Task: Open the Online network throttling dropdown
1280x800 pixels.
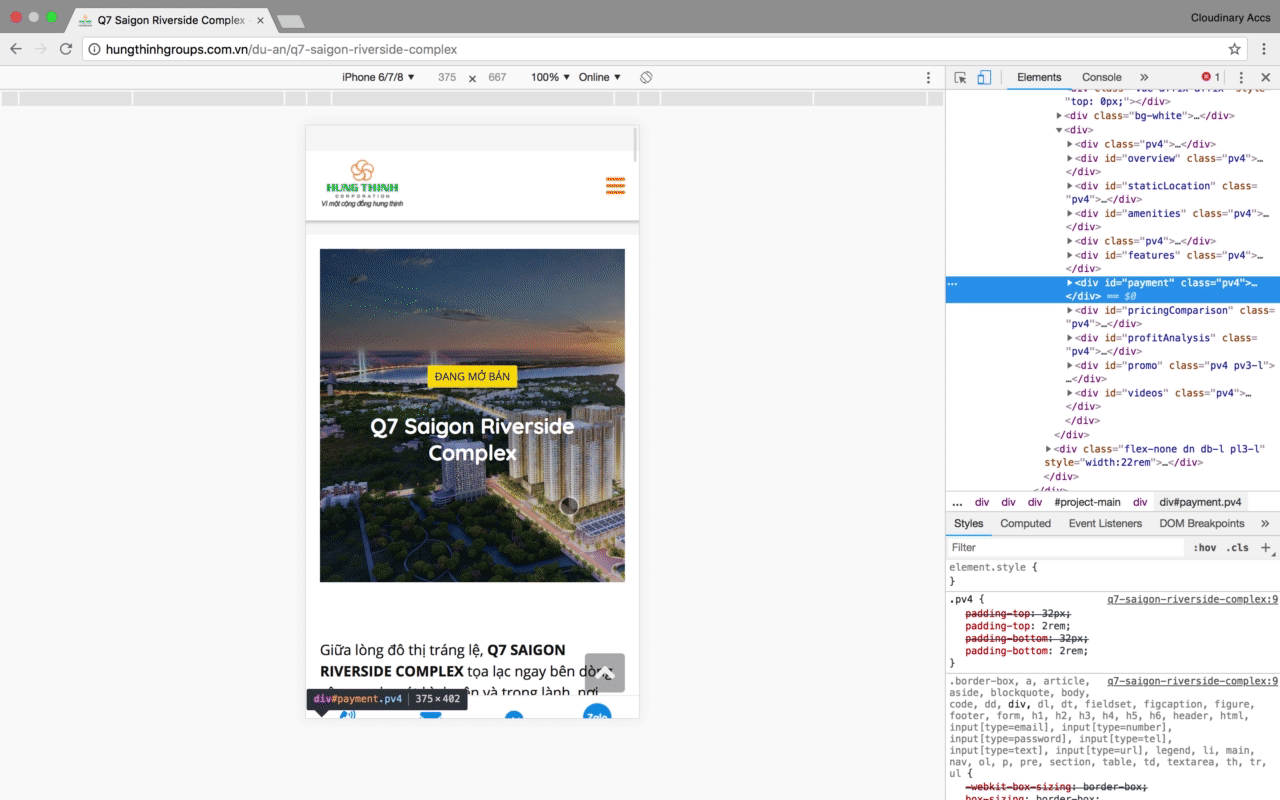Action: pos(600,77)
